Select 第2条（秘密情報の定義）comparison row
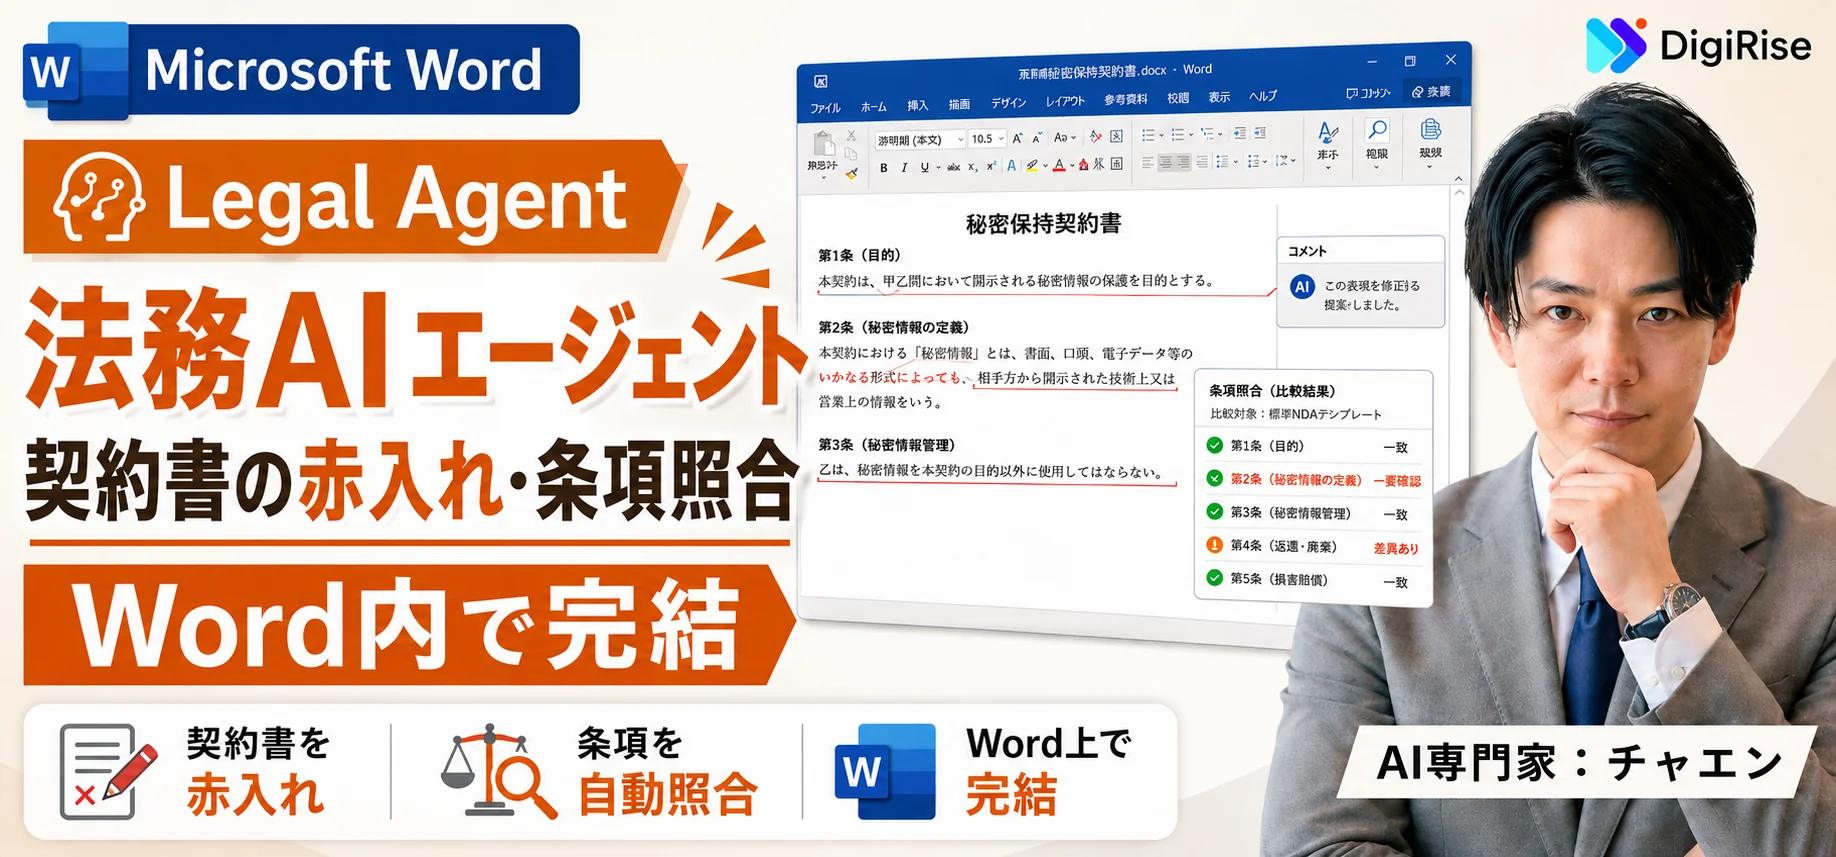 tap(1313, 479)
